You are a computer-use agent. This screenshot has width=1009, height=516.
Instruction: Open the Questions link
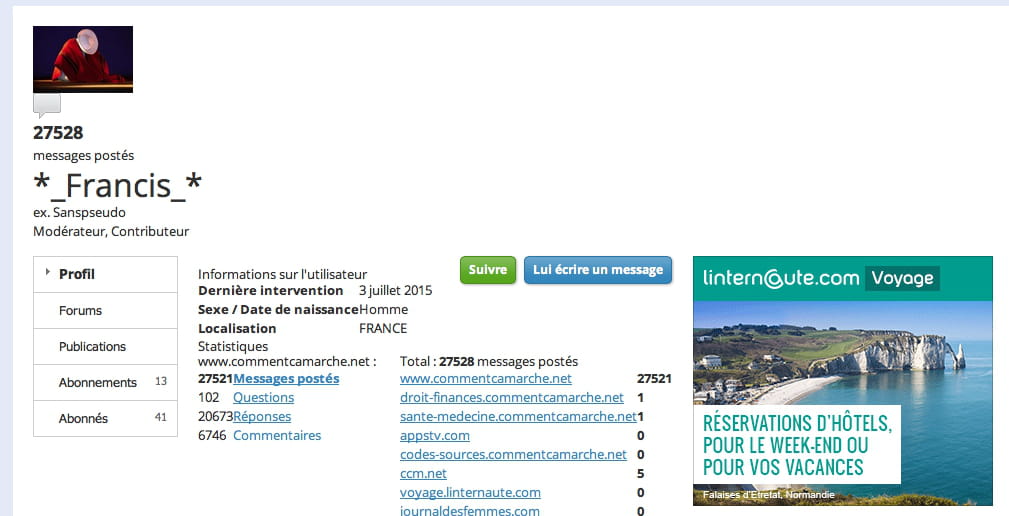[x=263, y=398]
